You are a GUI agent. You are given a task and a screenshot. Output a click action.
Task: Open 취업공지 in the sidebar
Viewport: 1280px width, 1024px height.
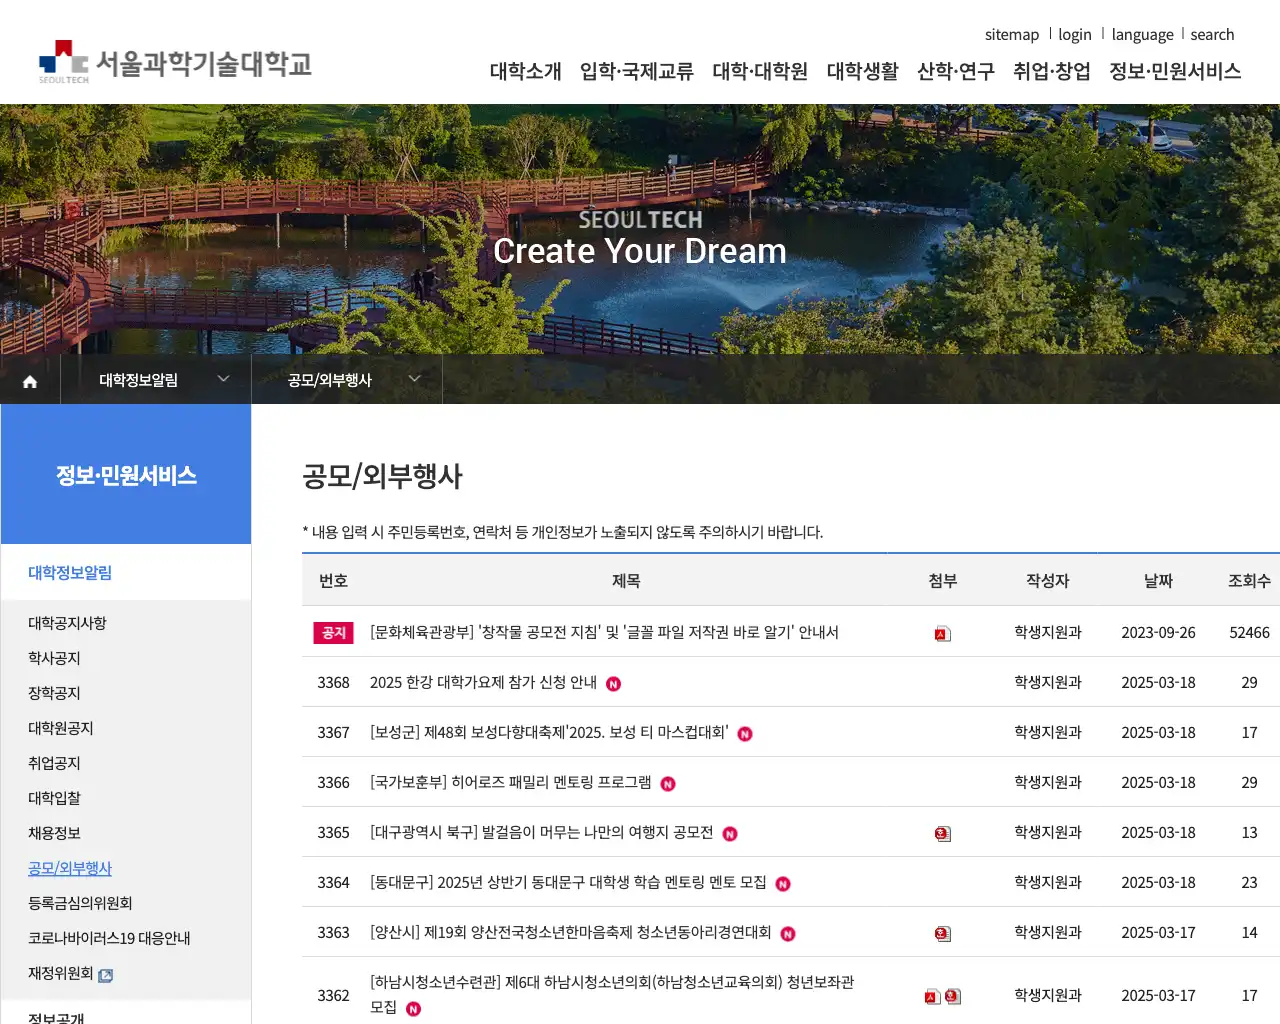(54, 763)
